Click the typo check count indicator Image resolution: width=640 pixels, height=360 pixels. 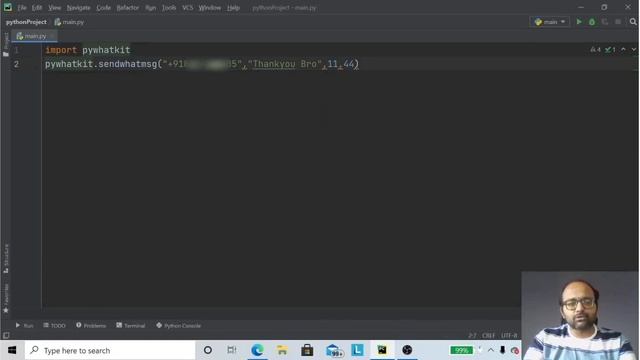[x=610, y=49]
